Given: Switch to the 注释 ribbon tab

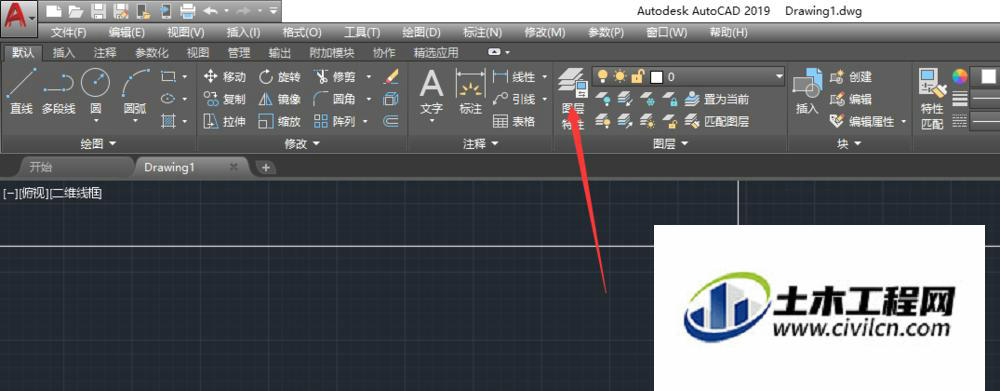Looking at the screenshot, I should pyautogui.click(x=104, y=53).
